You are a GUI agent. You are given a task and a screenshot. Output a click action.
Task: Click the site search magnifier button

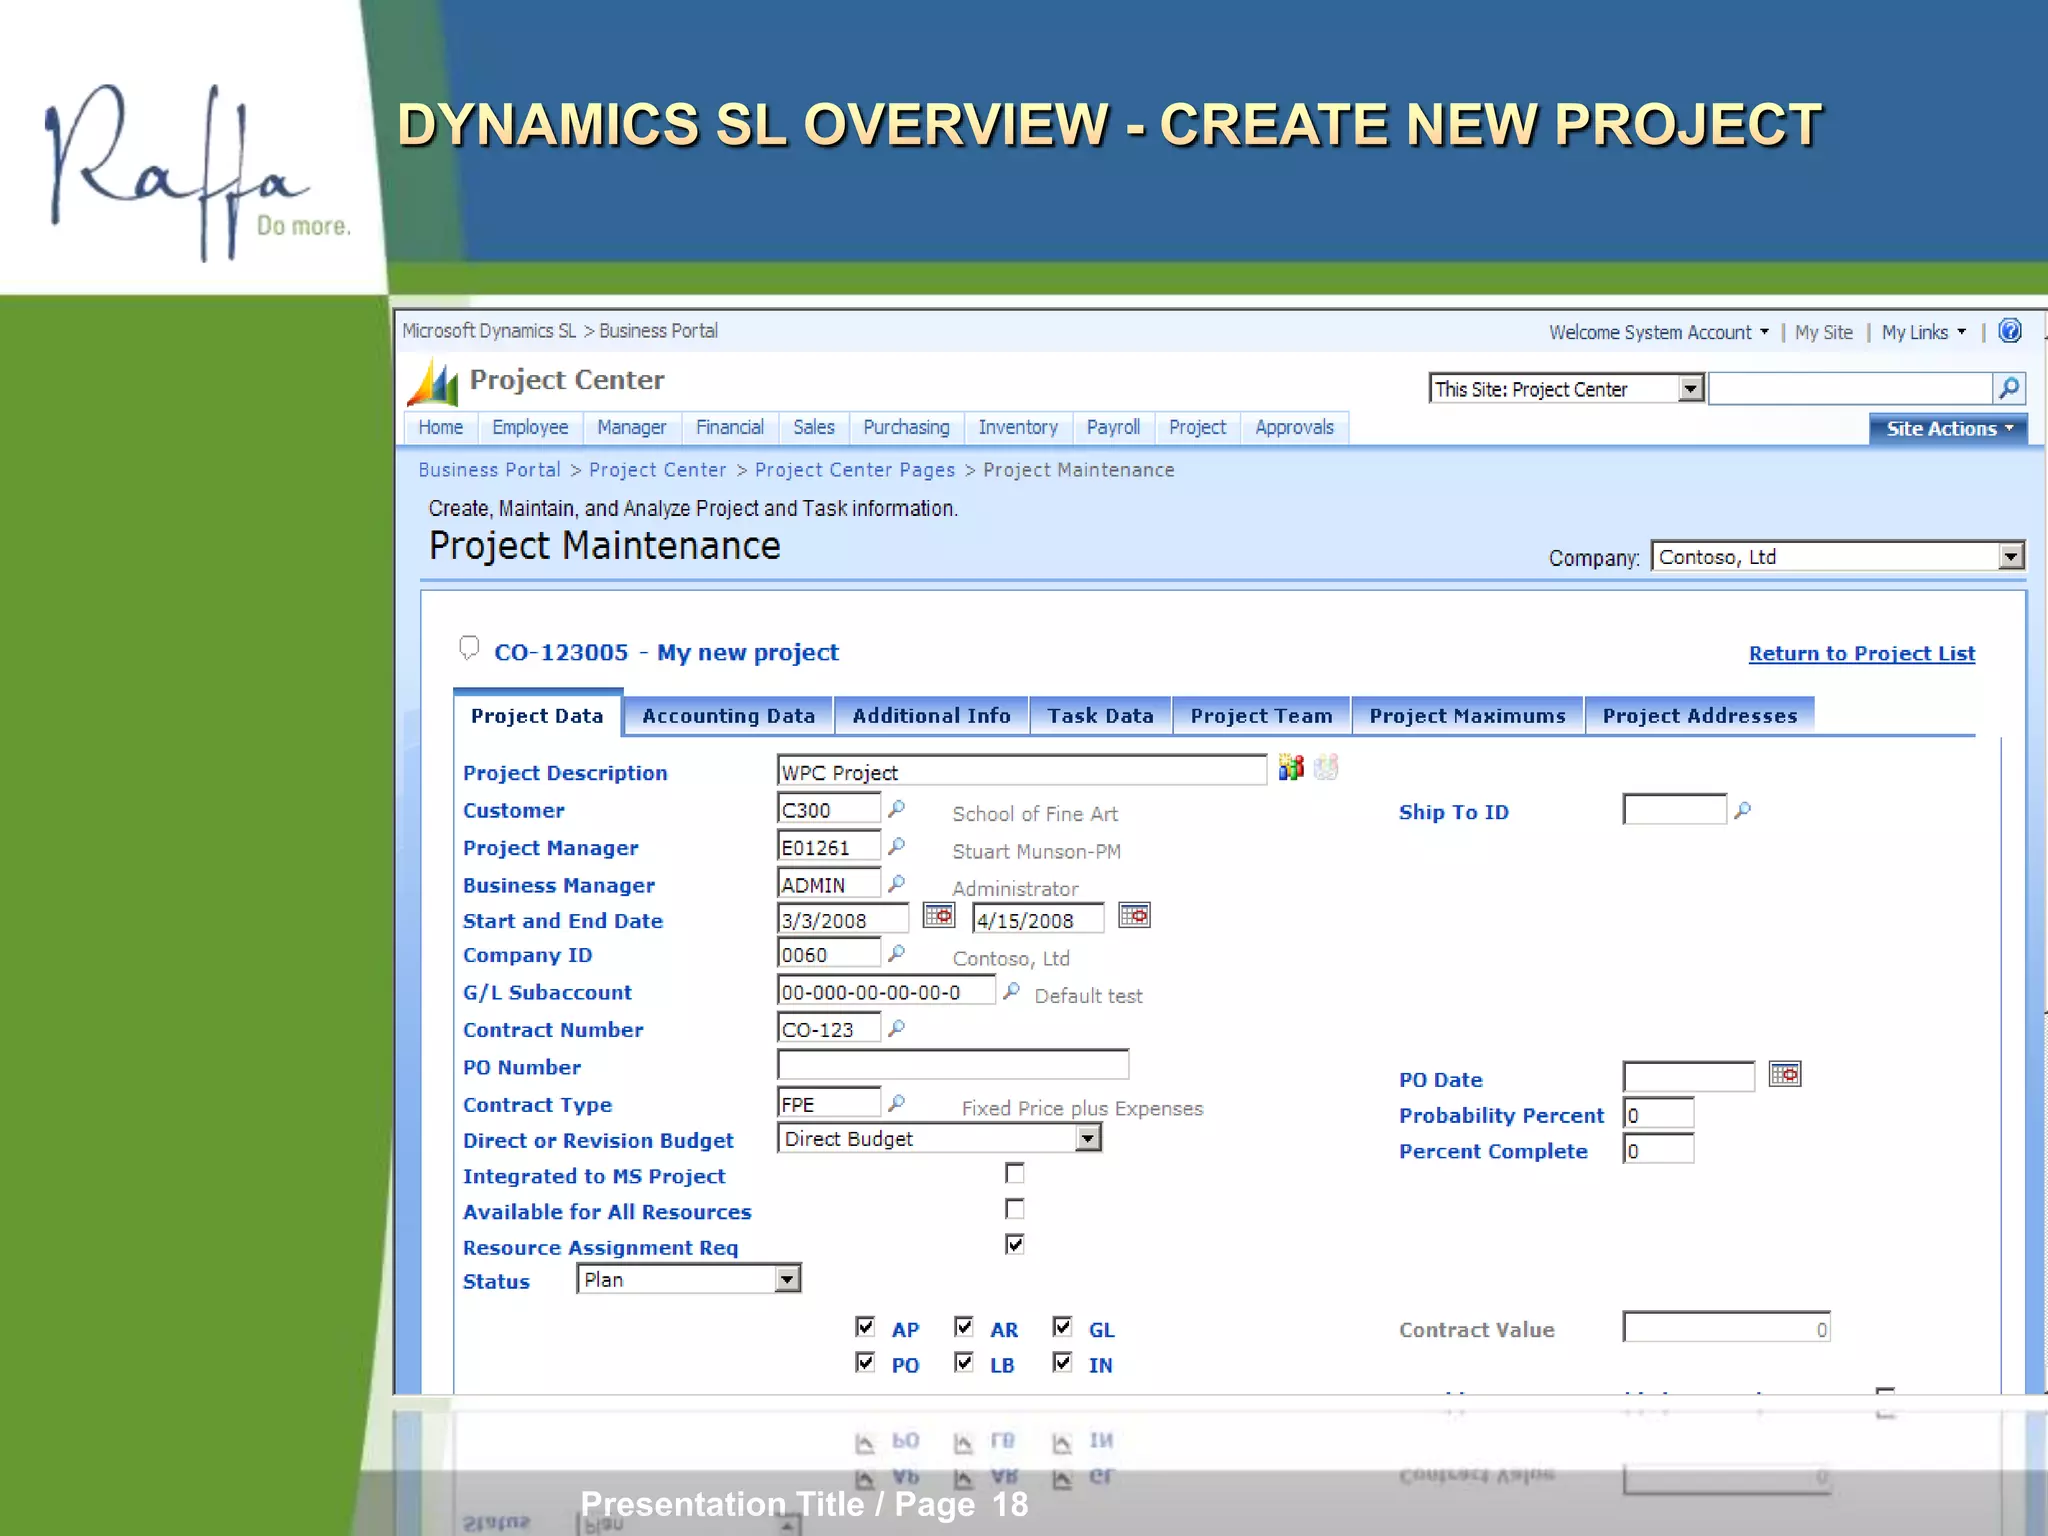coord(2009,388)
